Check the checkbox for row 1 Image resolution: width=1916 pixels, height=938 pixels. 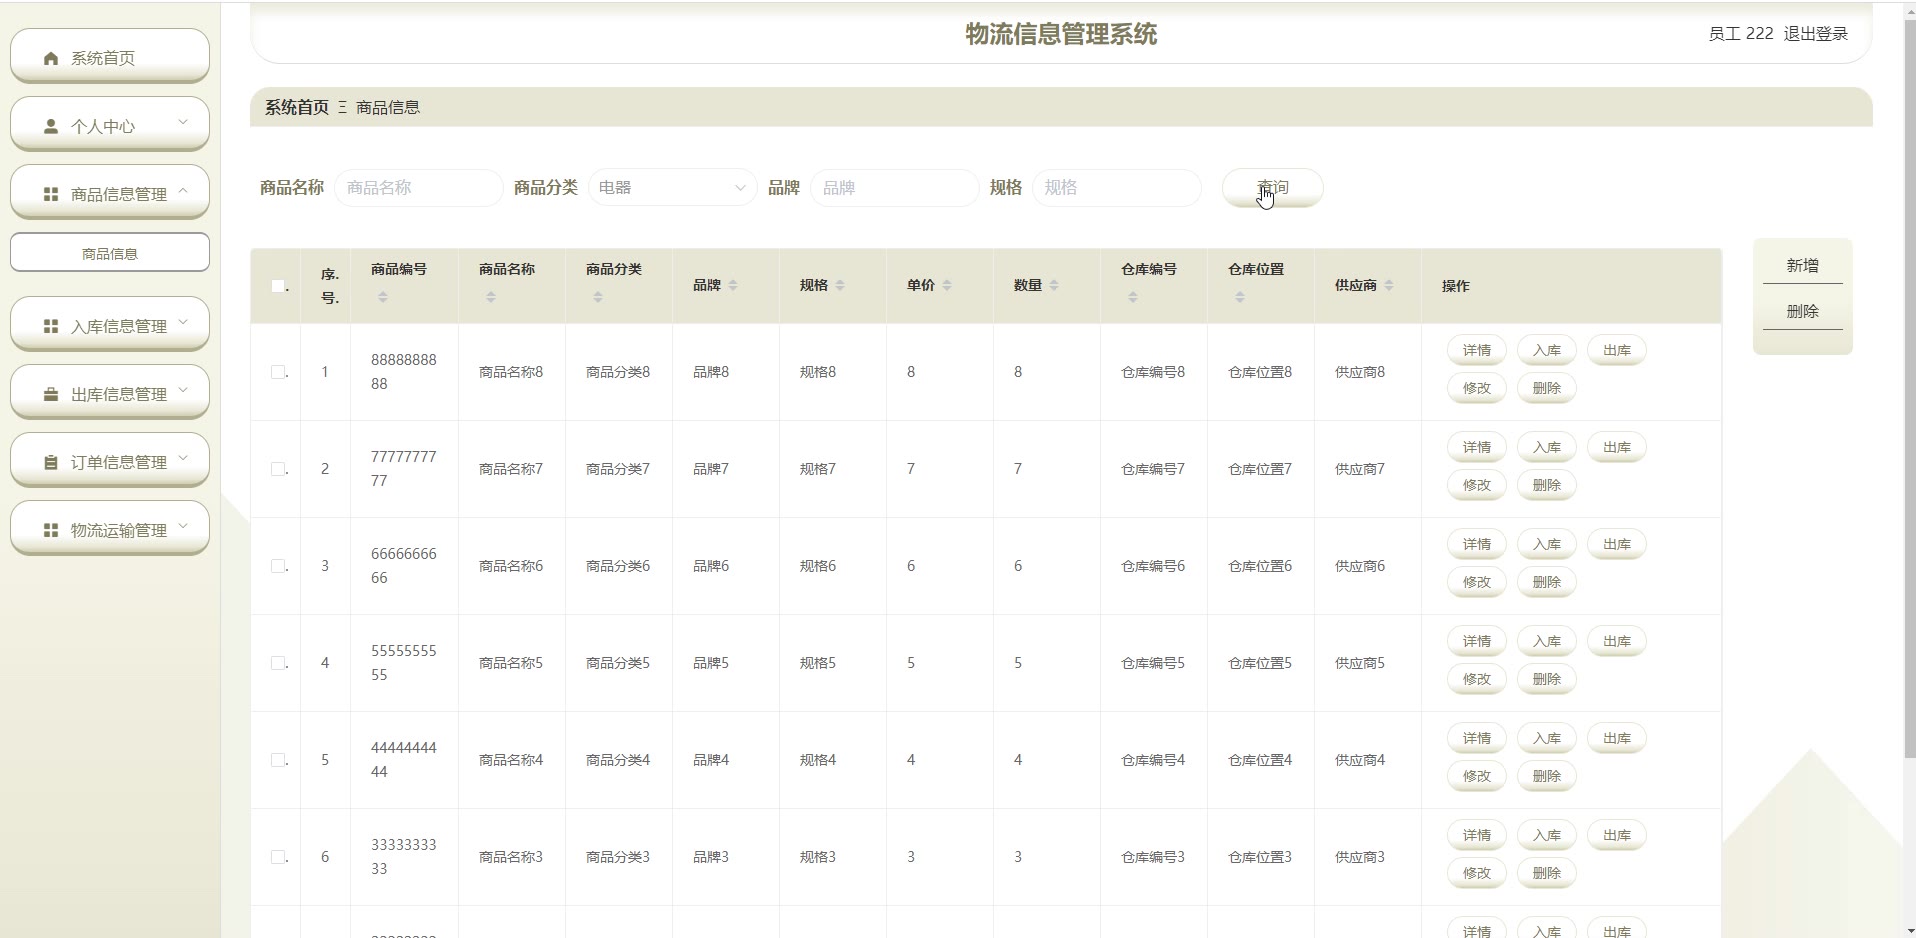(278, 372)
